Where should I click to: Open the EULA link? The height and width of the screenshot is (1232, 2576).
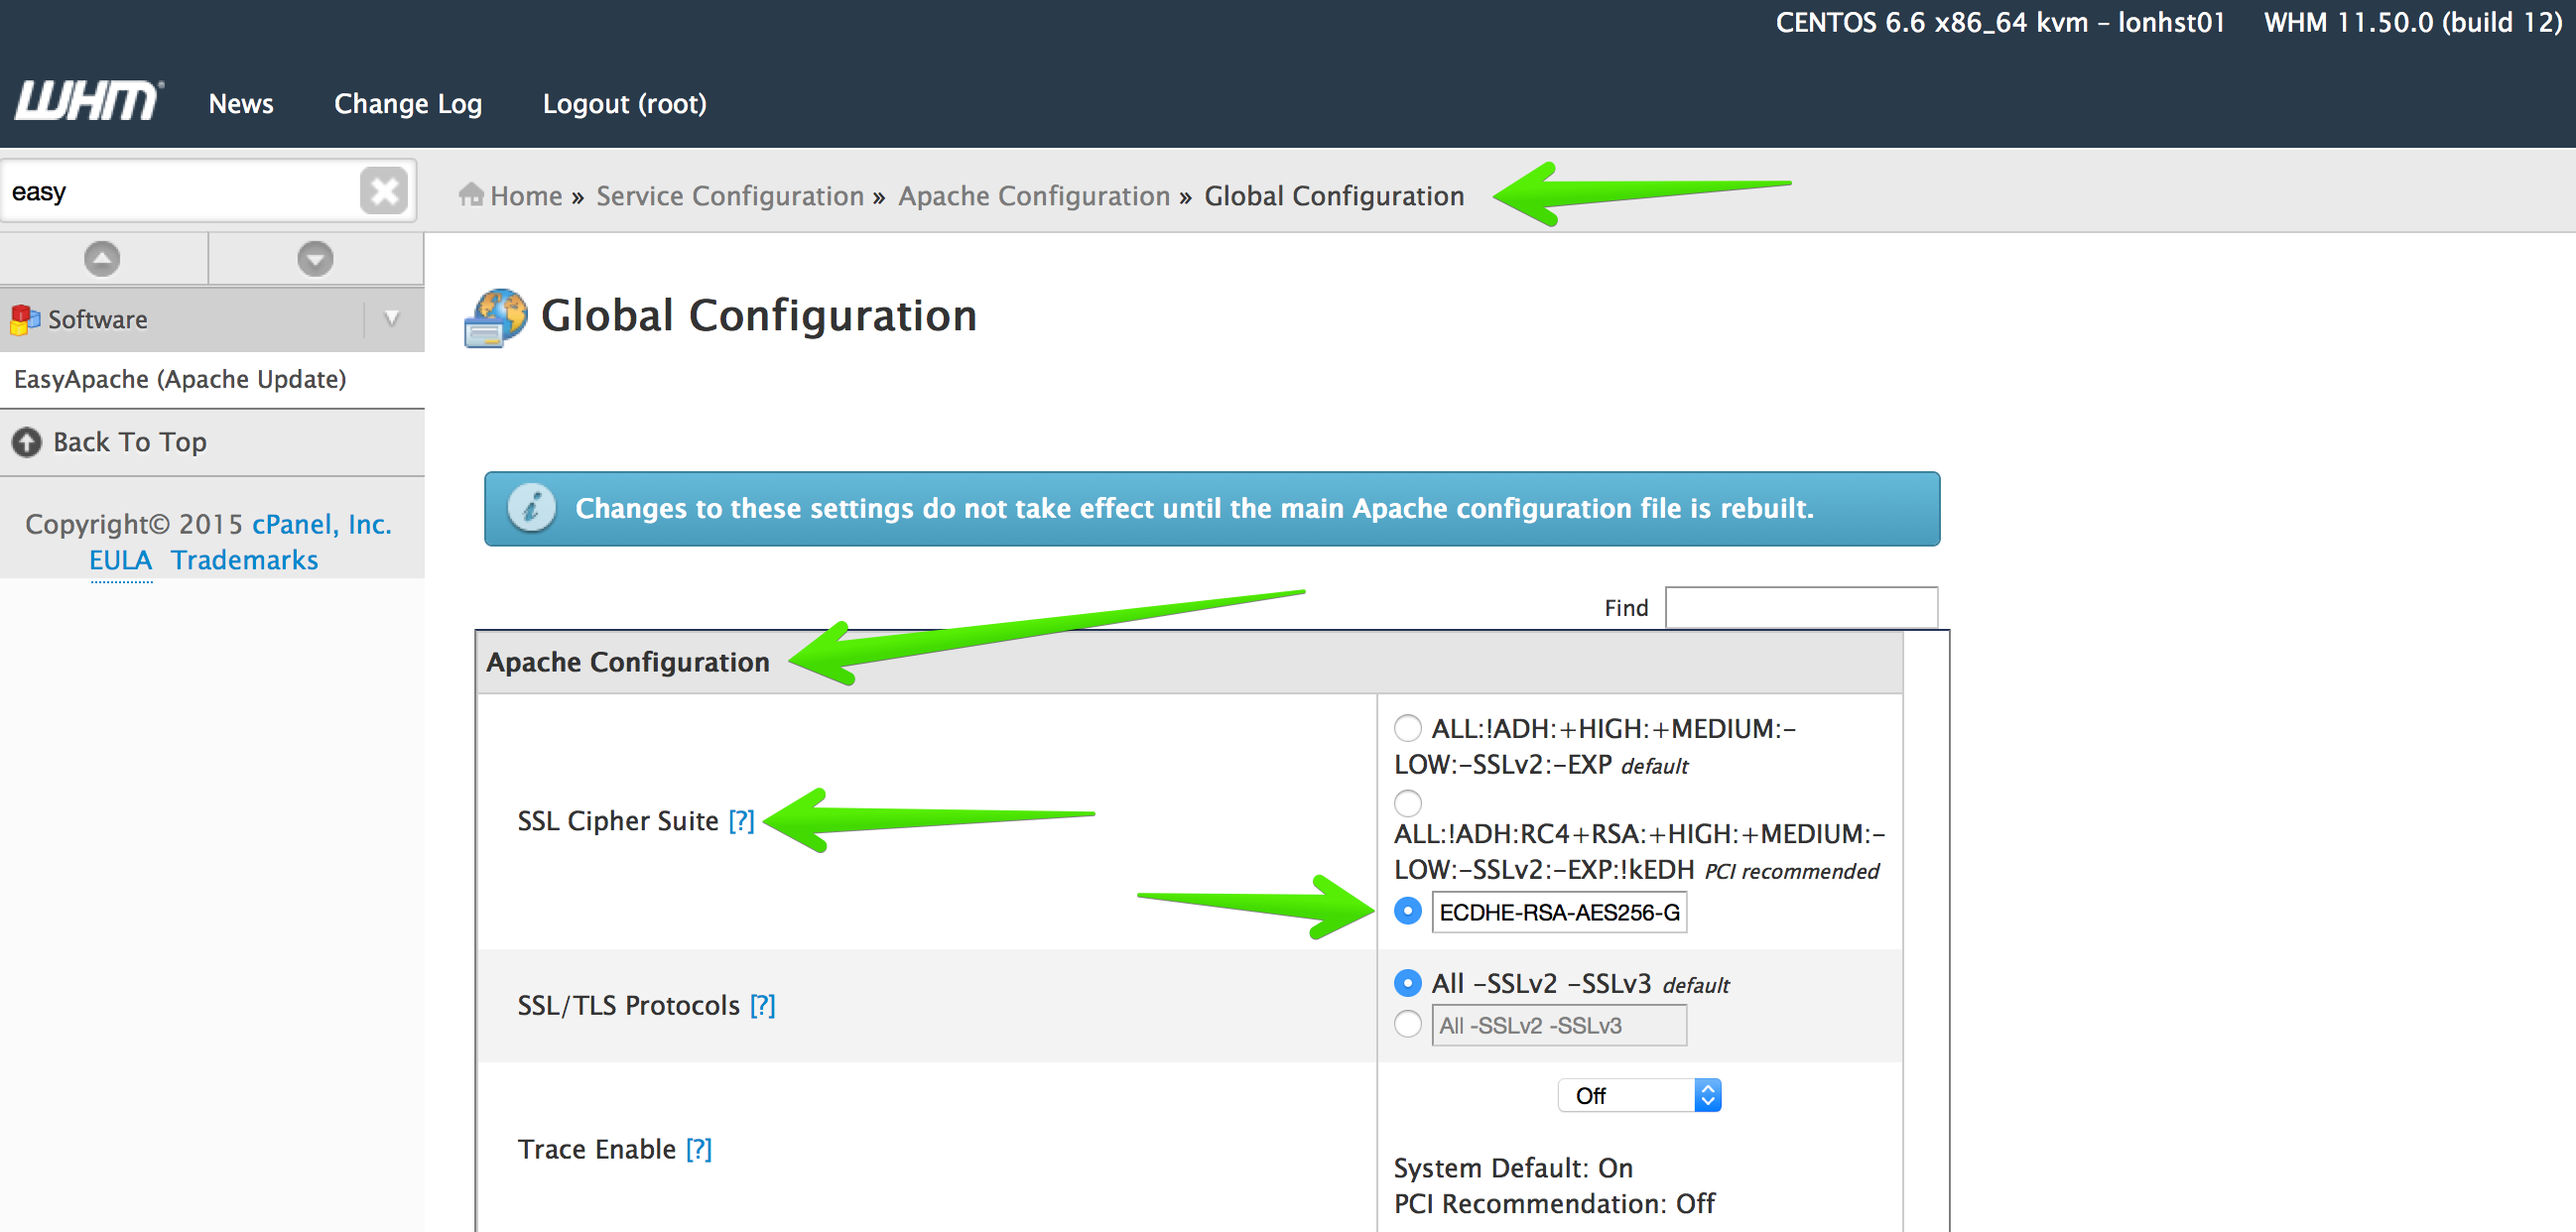click(x=121, y=560)
